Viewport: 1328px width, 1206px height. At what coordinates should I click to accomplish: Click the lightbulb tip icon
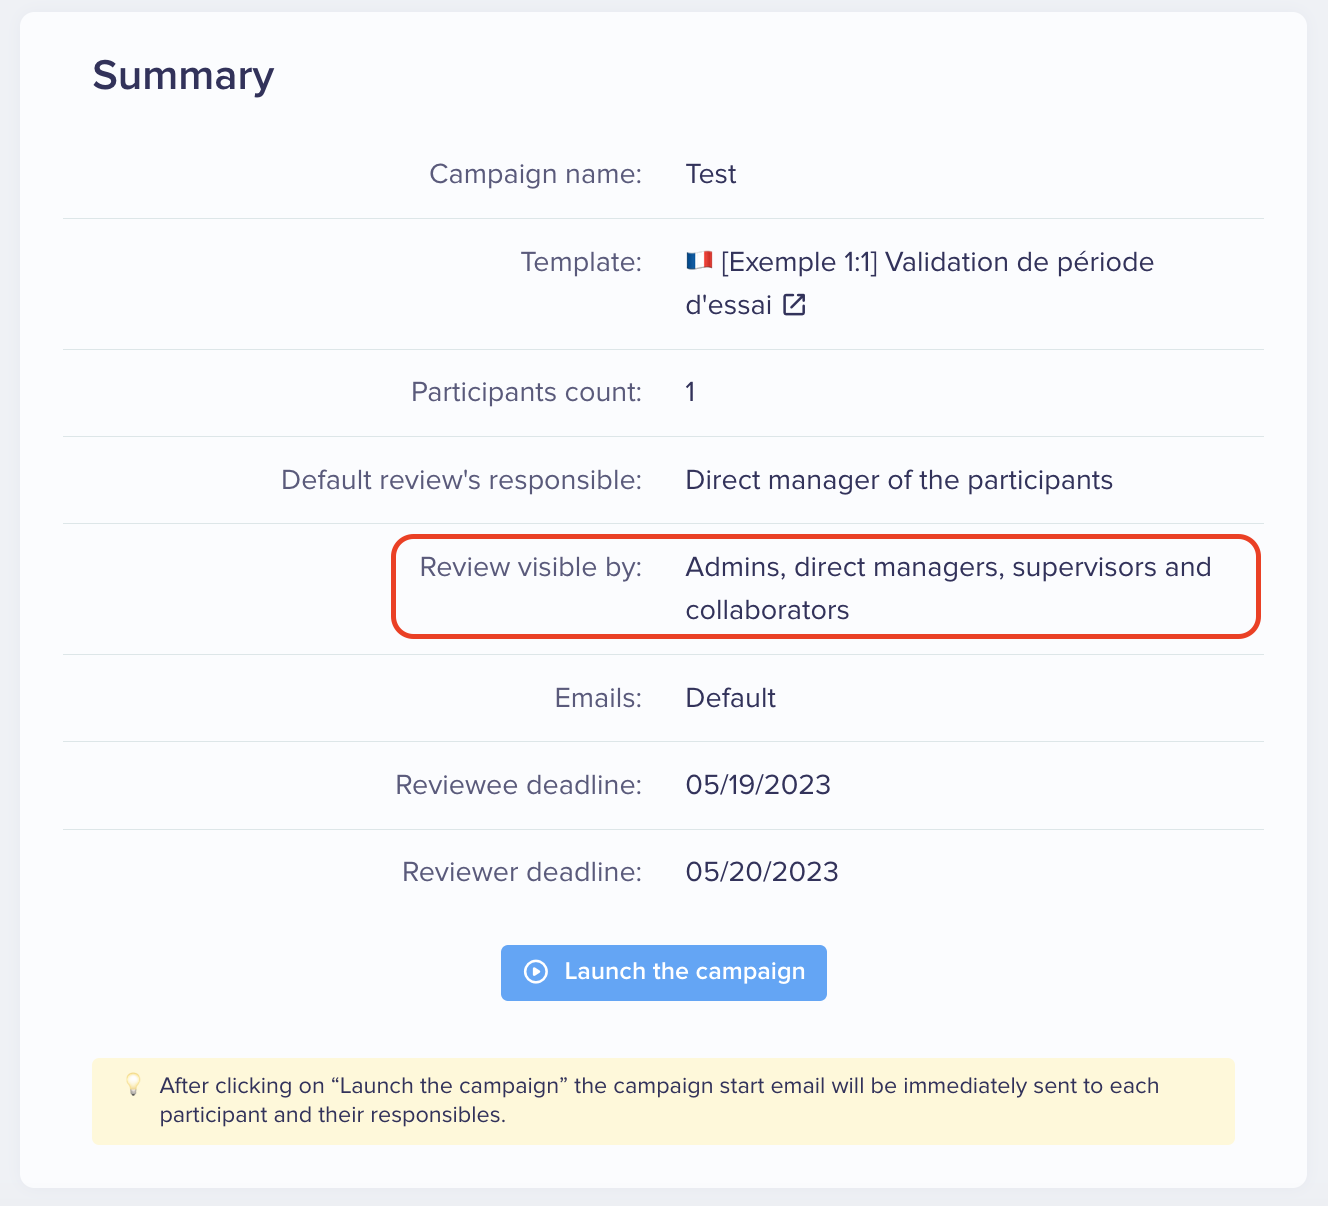(x=133, y=1085)
